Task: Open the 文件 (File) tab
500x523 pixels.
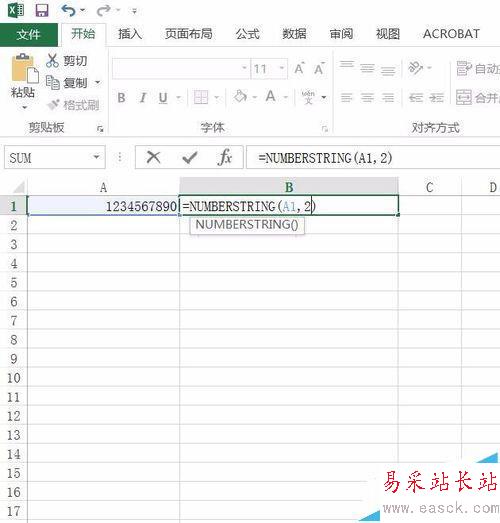Action: [x=29, y=34]
